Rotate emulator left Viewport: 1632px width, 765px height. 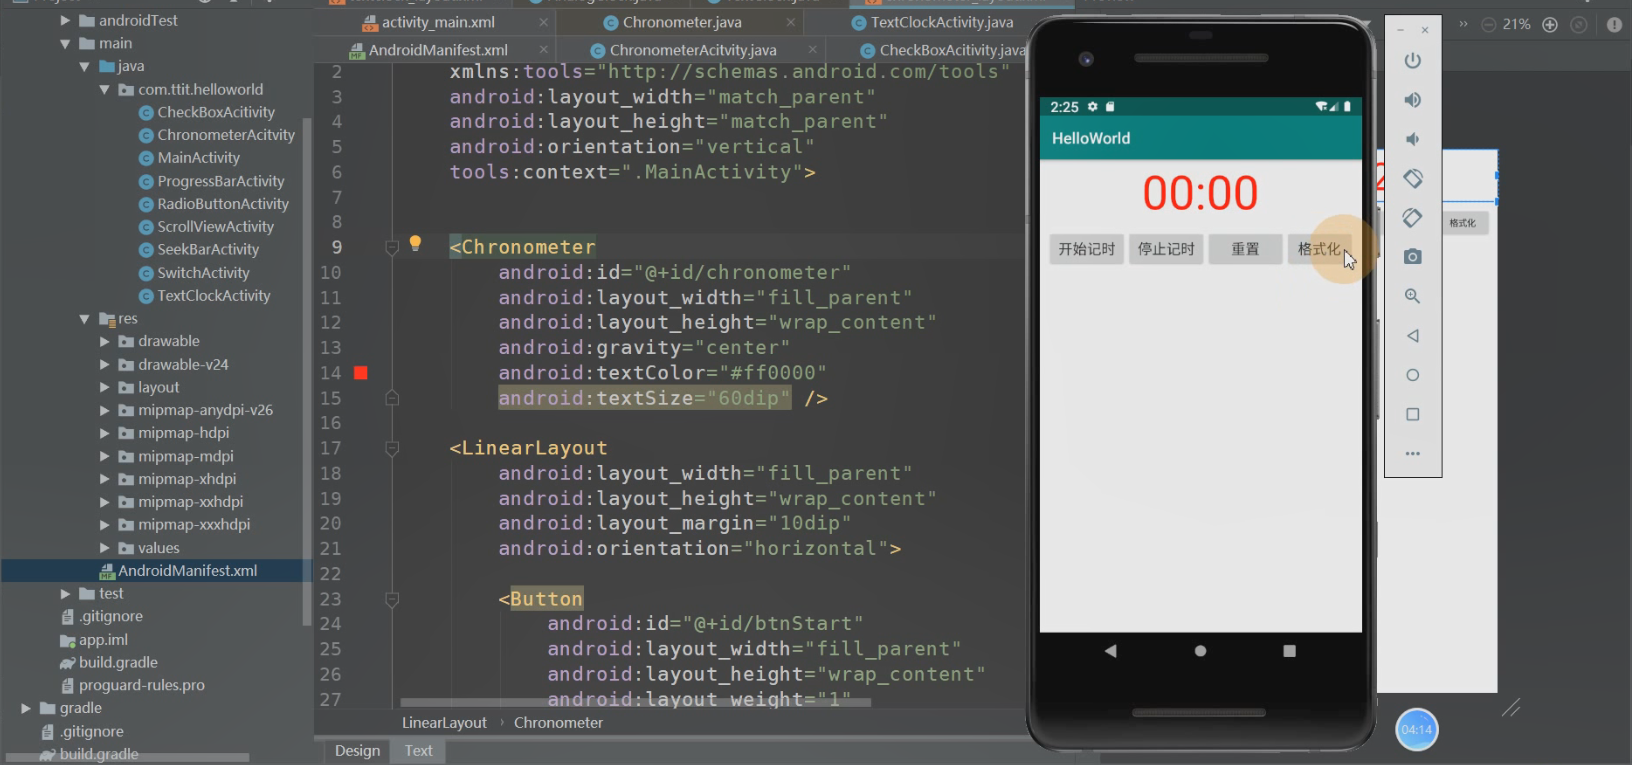1413,178
